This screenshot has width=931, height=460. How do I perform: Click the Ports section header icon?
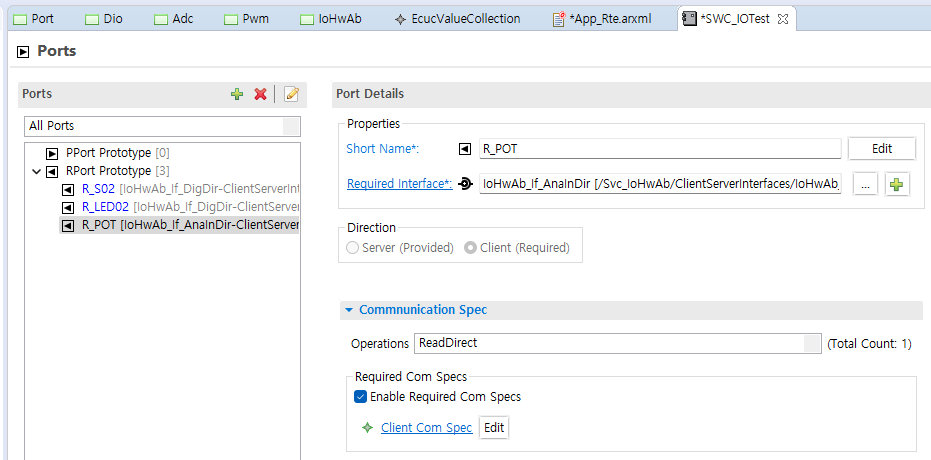click(x=23, y=51)
